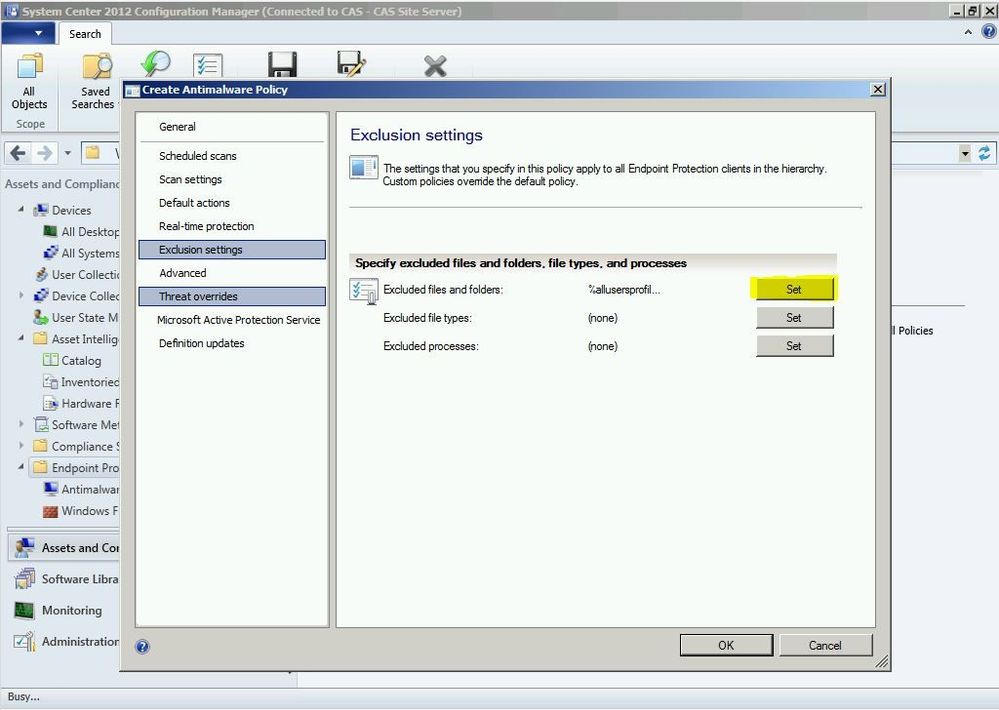The width and height of the screenshot is (999, 710).
Task: Collapse the Endpoint Protection tree node
Action: tap(21, 467)
